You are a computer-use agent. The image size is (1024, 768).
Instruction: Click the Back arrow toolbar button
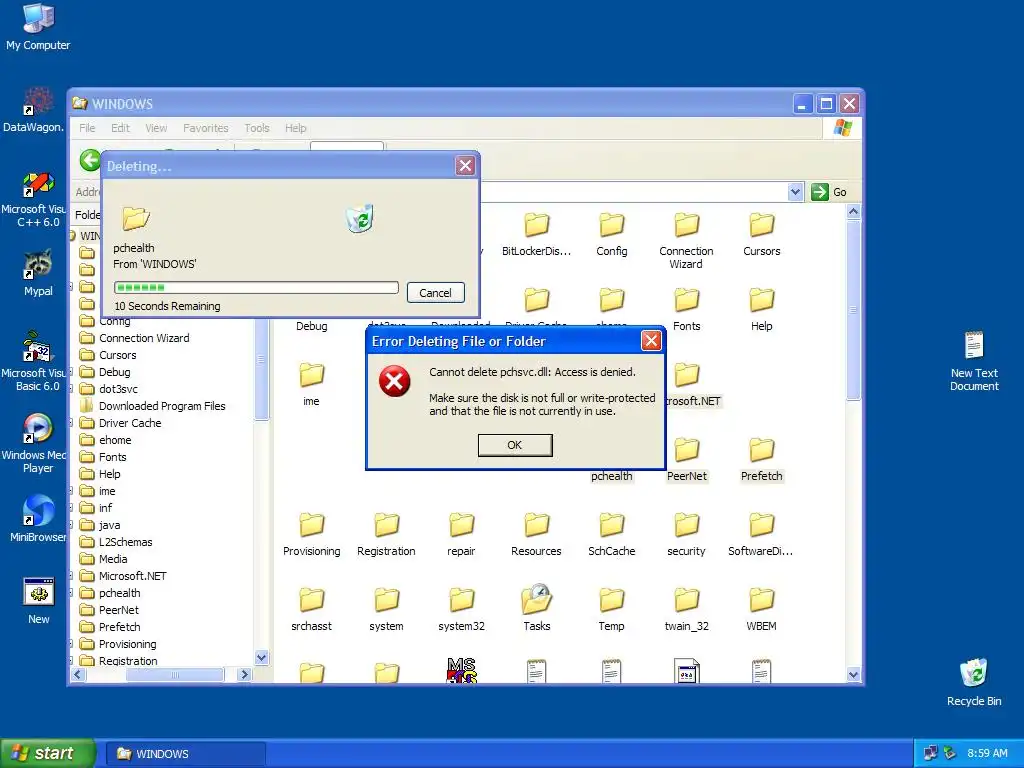click(90, 159)
